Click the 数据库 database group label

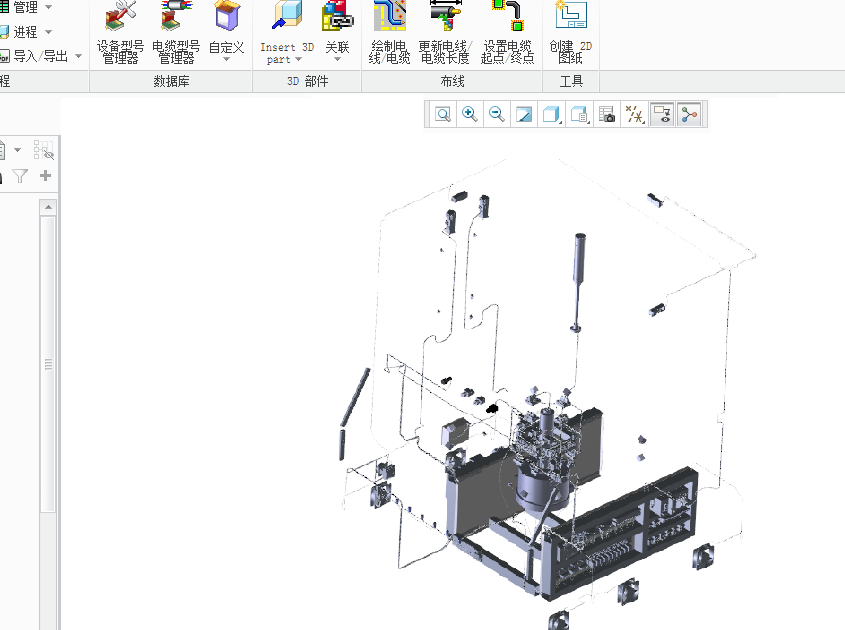click(171, 81)
